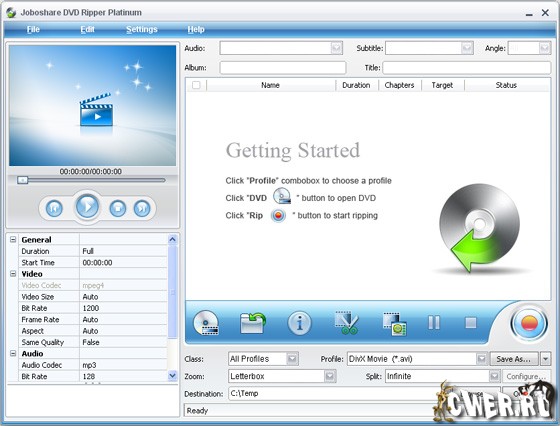Select the Duration value Full
The height and width of the screenshot is (426, 560).
pos(123,251)
